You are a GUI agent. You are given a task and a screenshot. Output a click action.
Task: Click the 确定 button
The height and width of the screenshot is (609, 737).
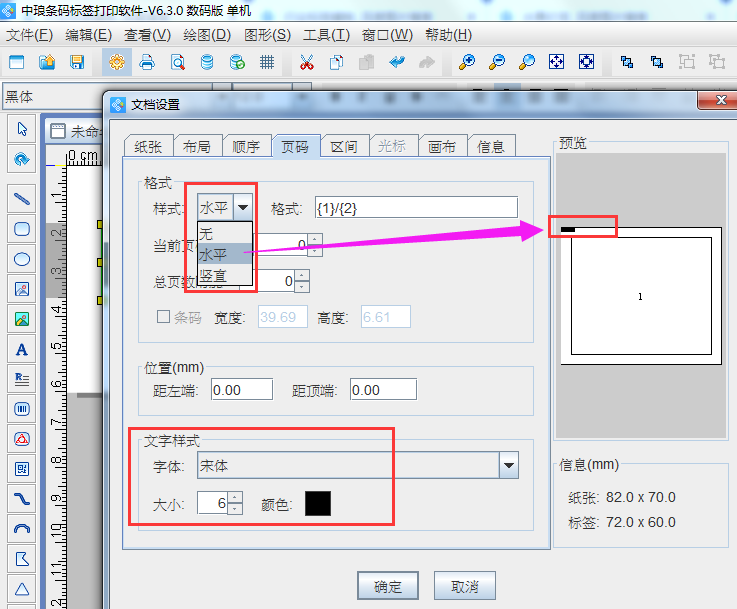click(x=387, y=587)
